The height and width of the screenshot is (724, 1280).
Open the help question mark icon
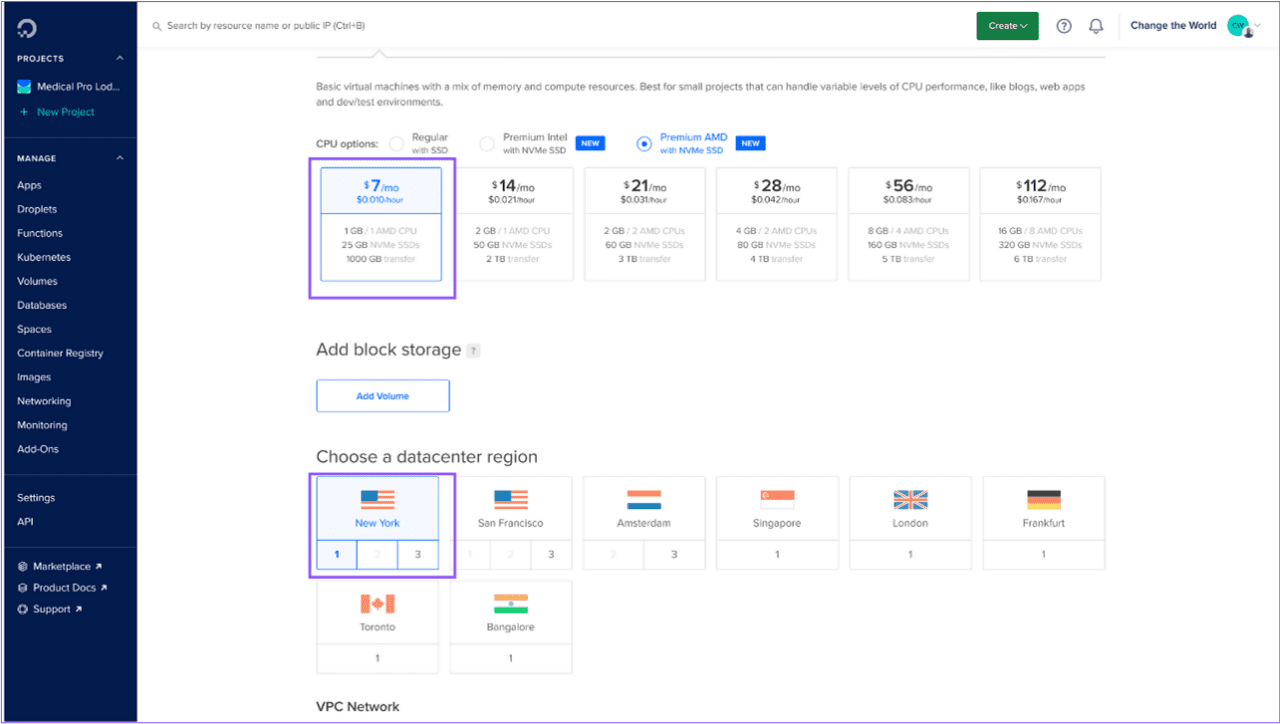pyautogui.click(x=1064, y=26)
